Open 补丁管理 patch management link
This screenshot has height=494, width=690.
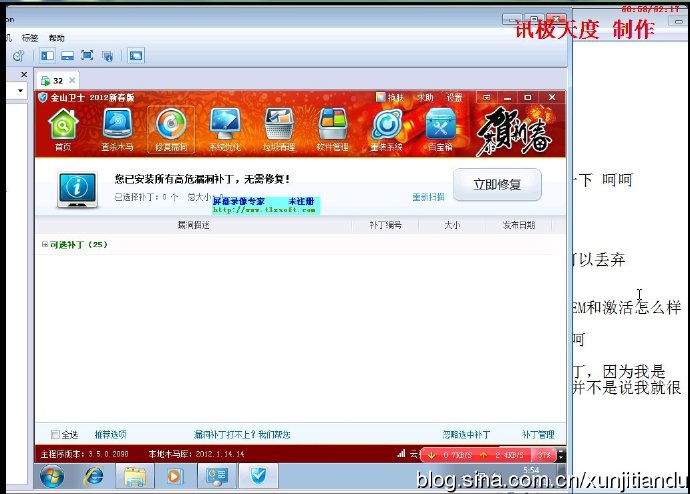coord(538,435)
